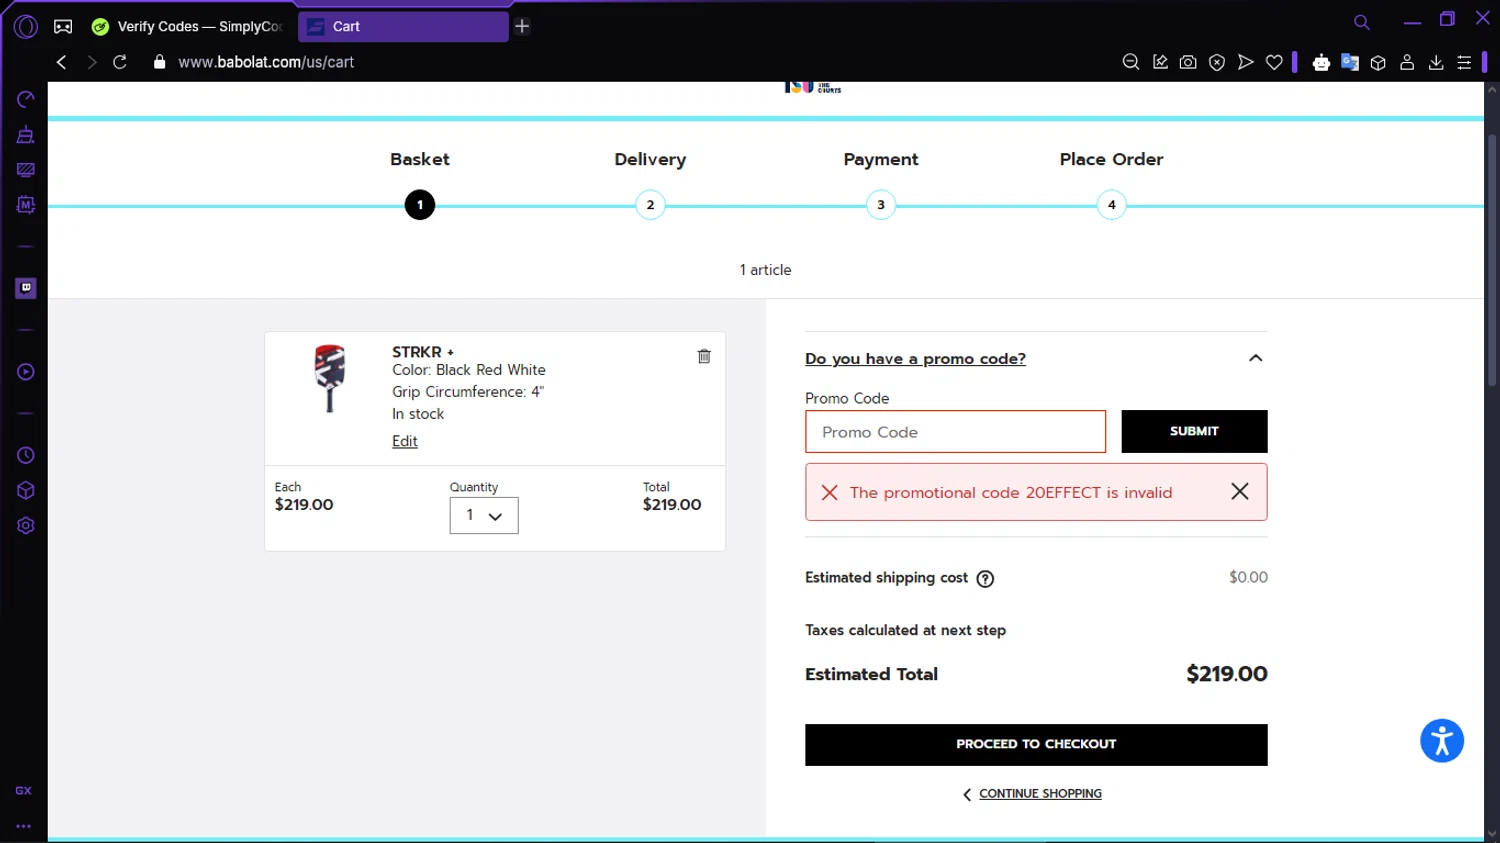Open accessibility widget button
The image size is (1500, 843).
tap(1442, 741)
